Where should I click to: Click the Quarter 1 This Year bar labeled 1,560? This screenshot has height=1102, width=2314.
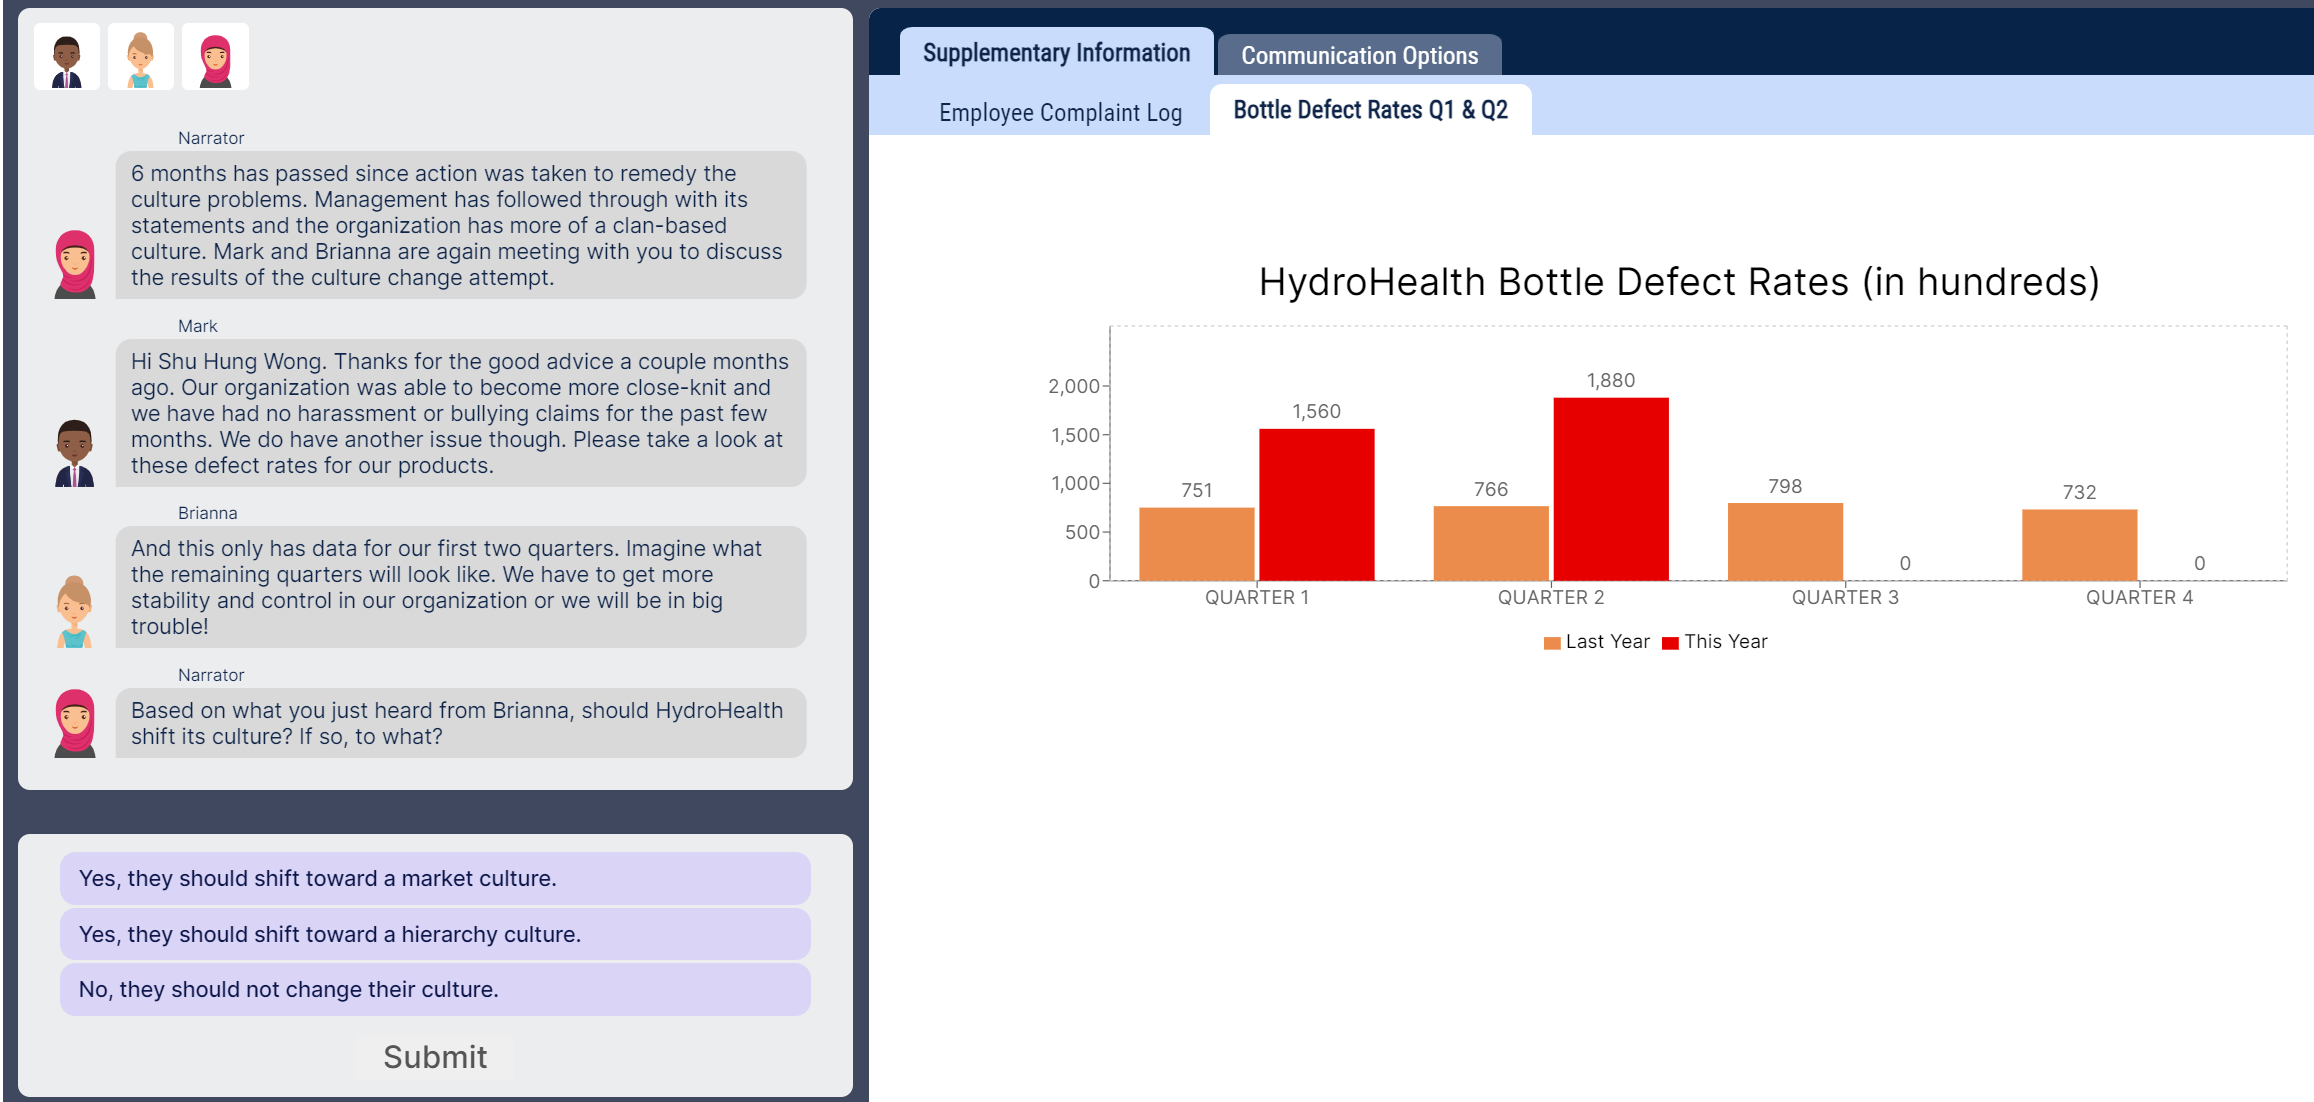click(1316, 505)
